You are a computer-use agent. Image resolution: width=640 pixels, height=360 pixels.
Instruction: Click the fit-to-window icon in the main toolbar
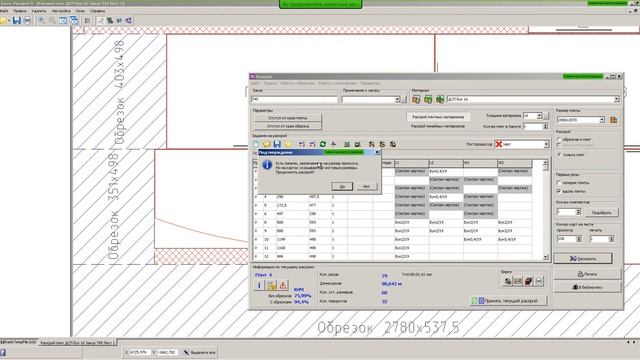[63, 20]
